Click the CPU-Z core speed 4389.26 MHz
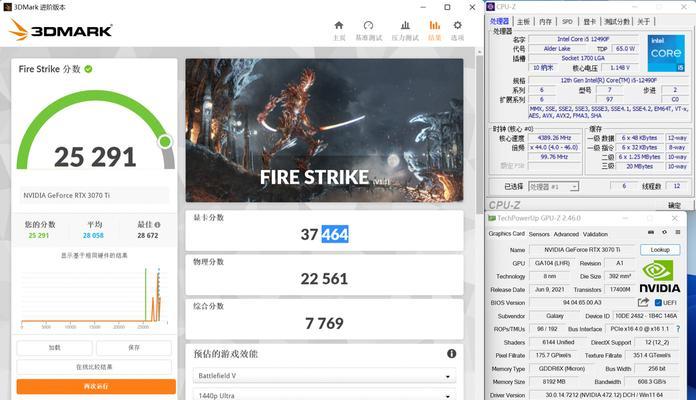696x400 pixels. (x=554, y=138)
